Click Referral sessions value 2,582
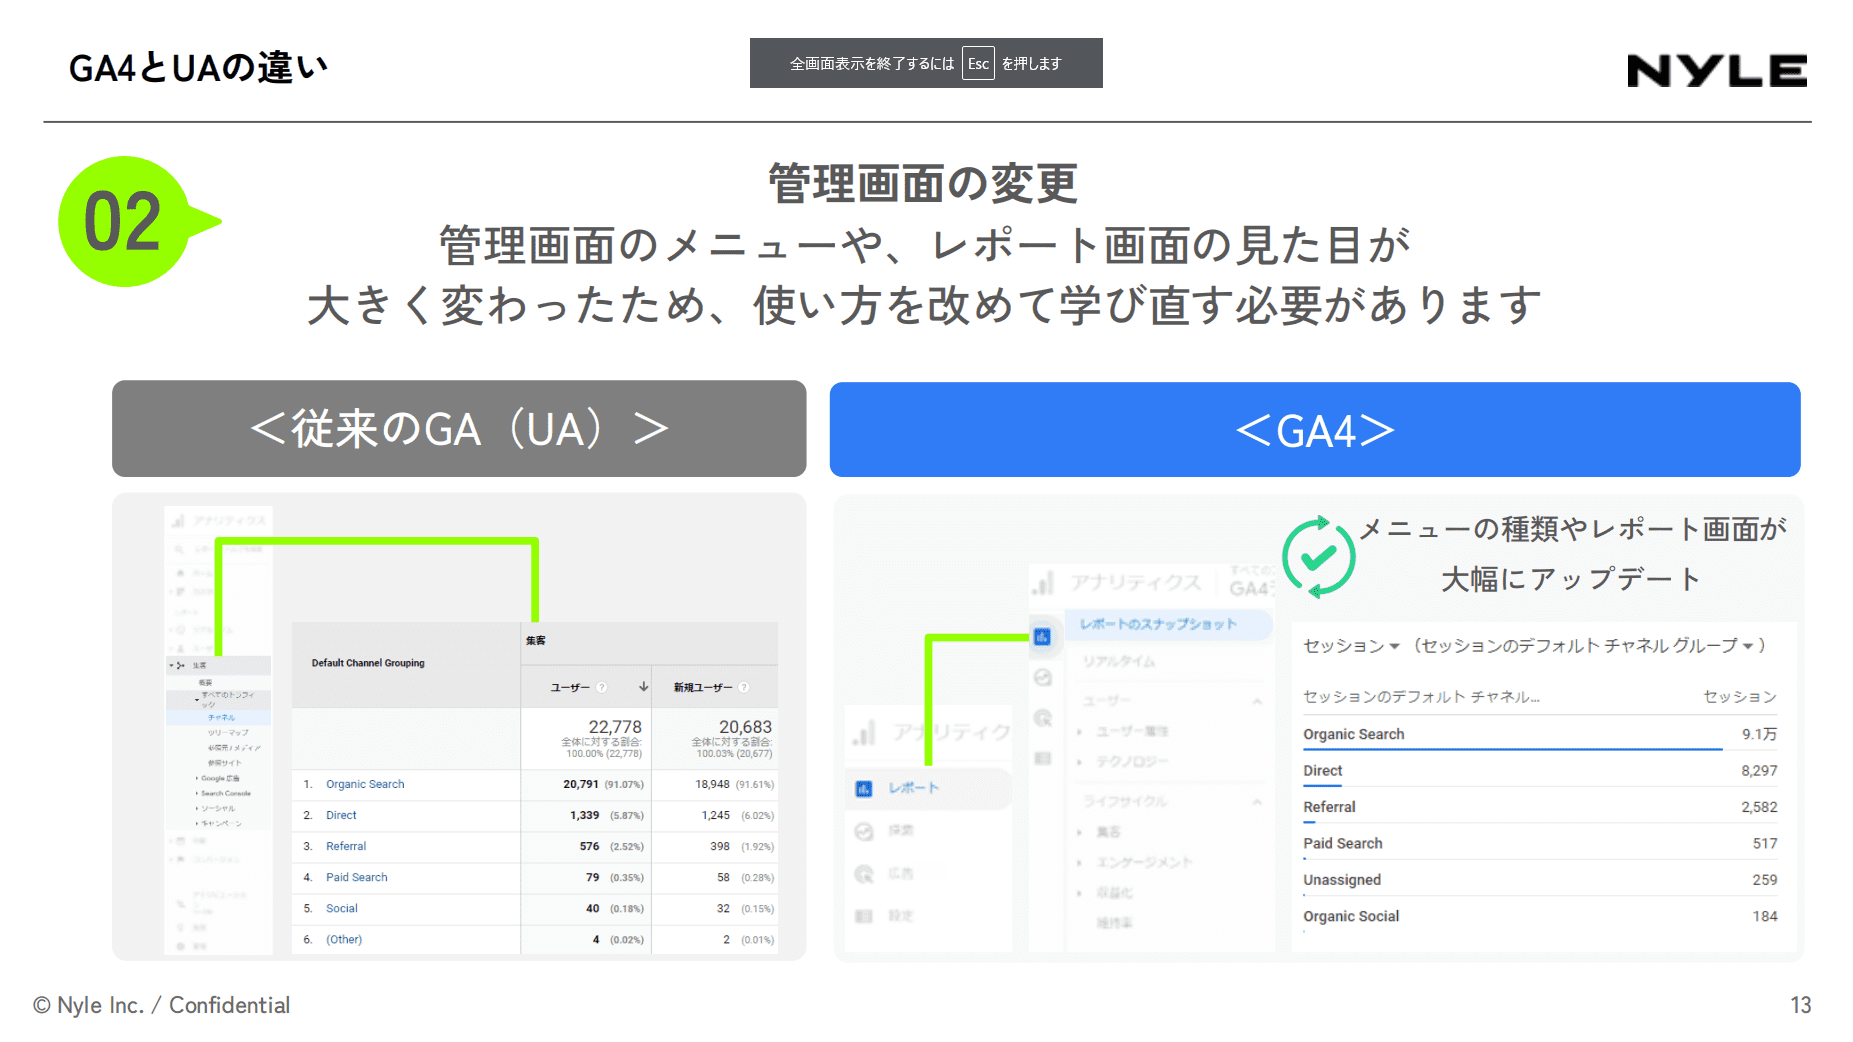1853x1042 pixels. click(1759, 807)
